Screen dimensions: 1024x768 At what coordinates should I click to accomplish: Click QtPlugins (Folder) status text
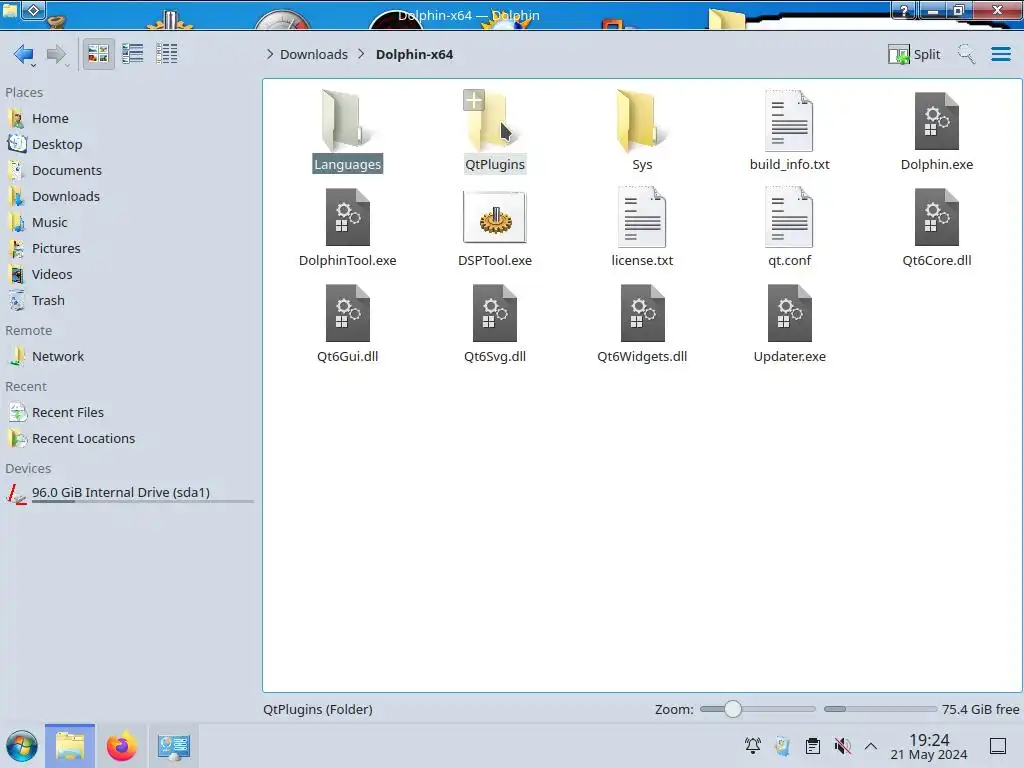[318, 709]
